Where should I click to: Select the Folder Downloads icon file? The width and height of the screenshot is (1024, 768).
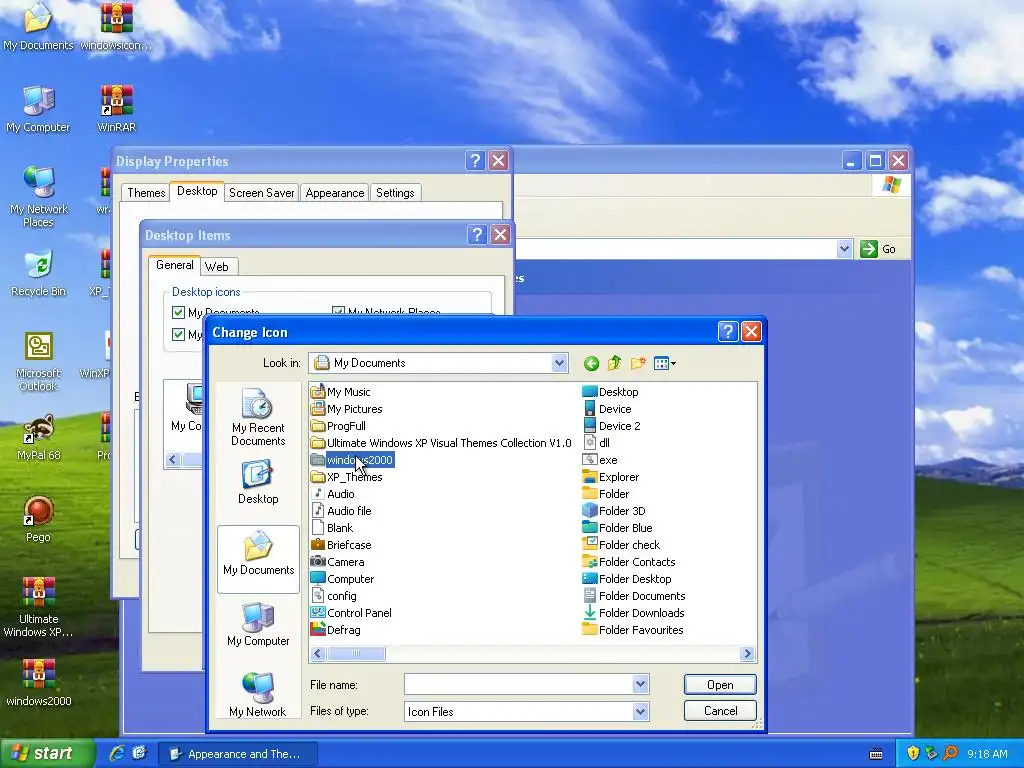tap(633, 613)
